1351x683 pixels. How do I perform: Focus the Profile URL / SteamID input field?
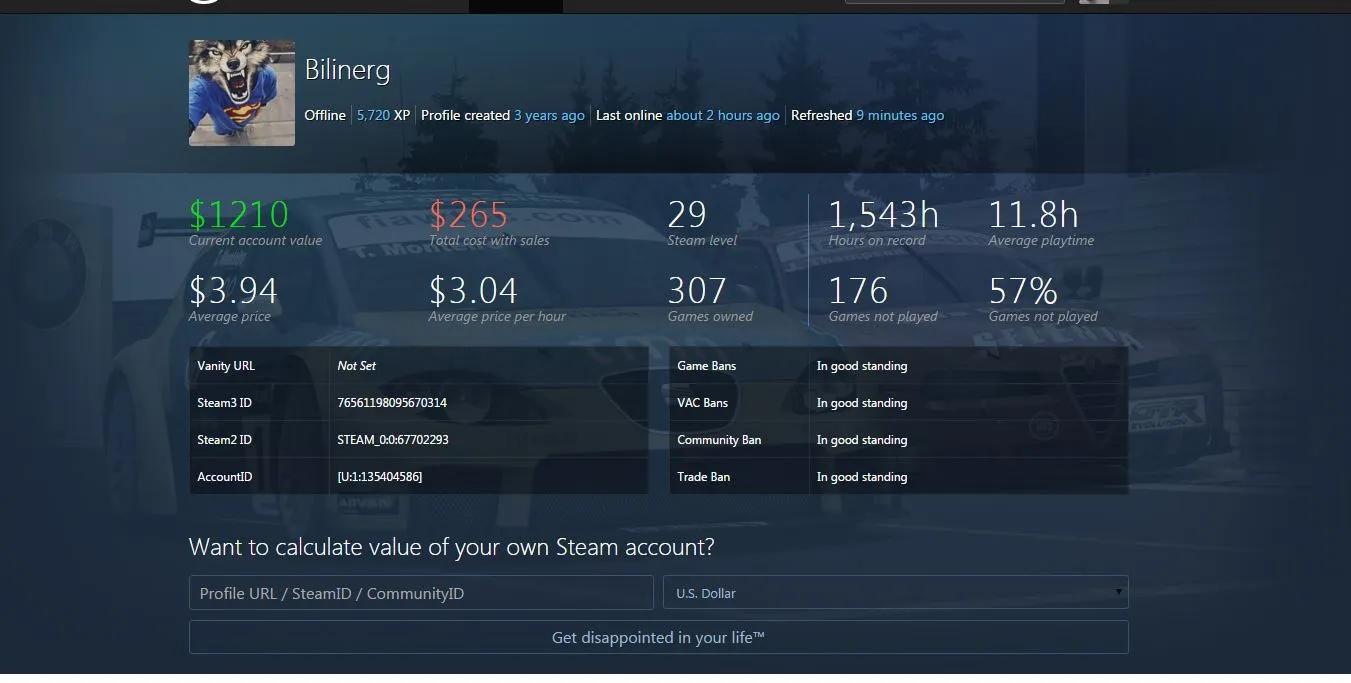(x=421, y=593)
